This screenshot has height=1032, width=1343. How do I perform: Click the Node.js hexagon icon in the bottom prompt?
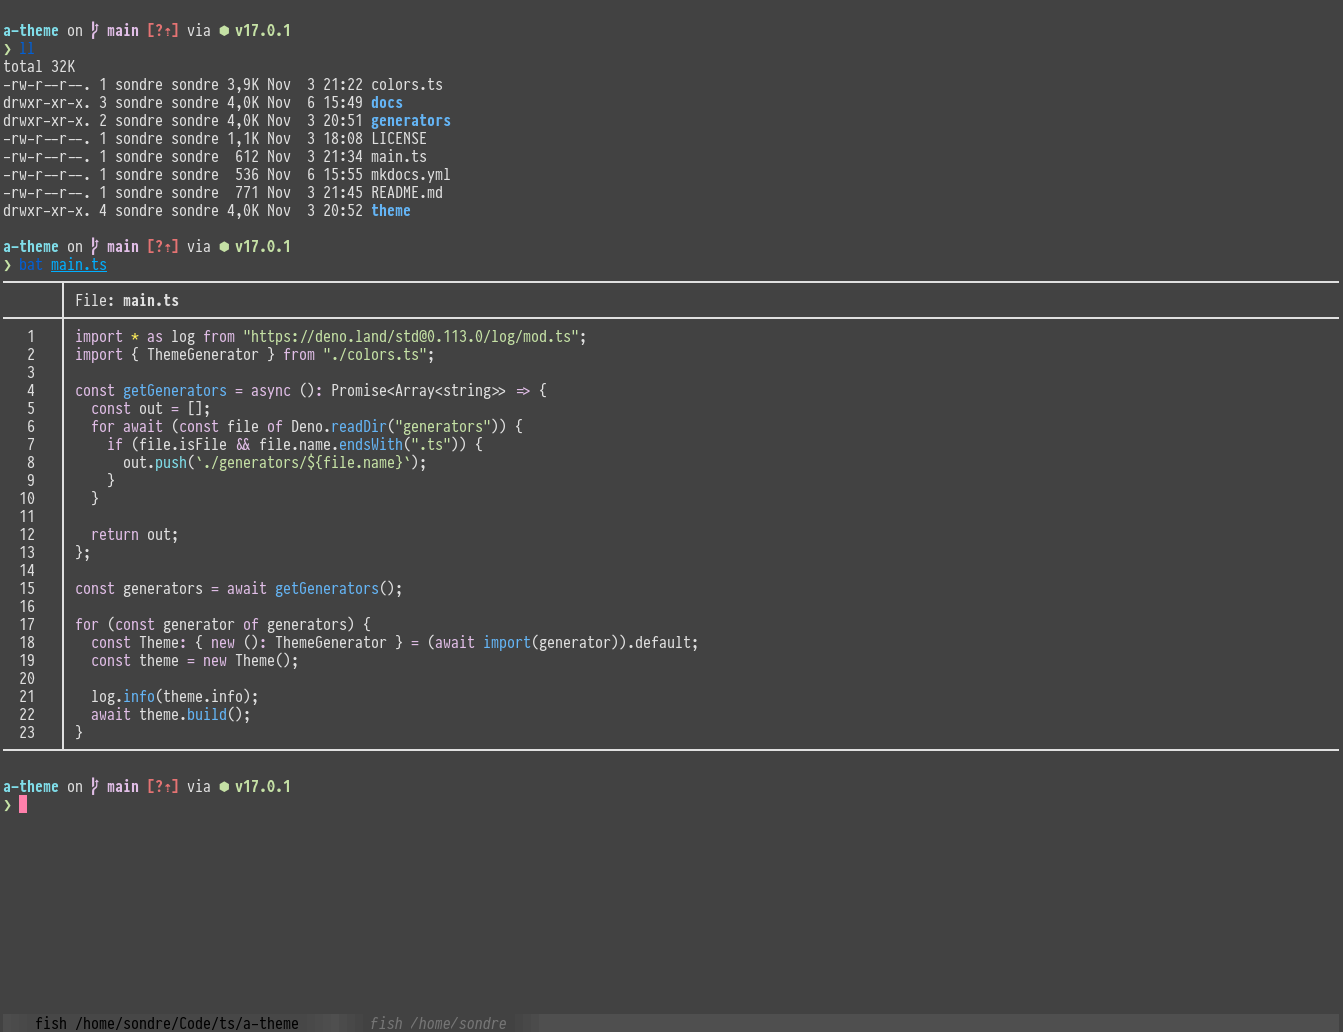tap(224, 787)
